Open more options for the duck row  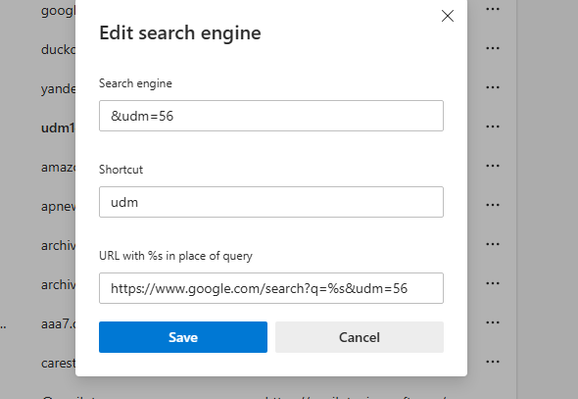(492, 48)
